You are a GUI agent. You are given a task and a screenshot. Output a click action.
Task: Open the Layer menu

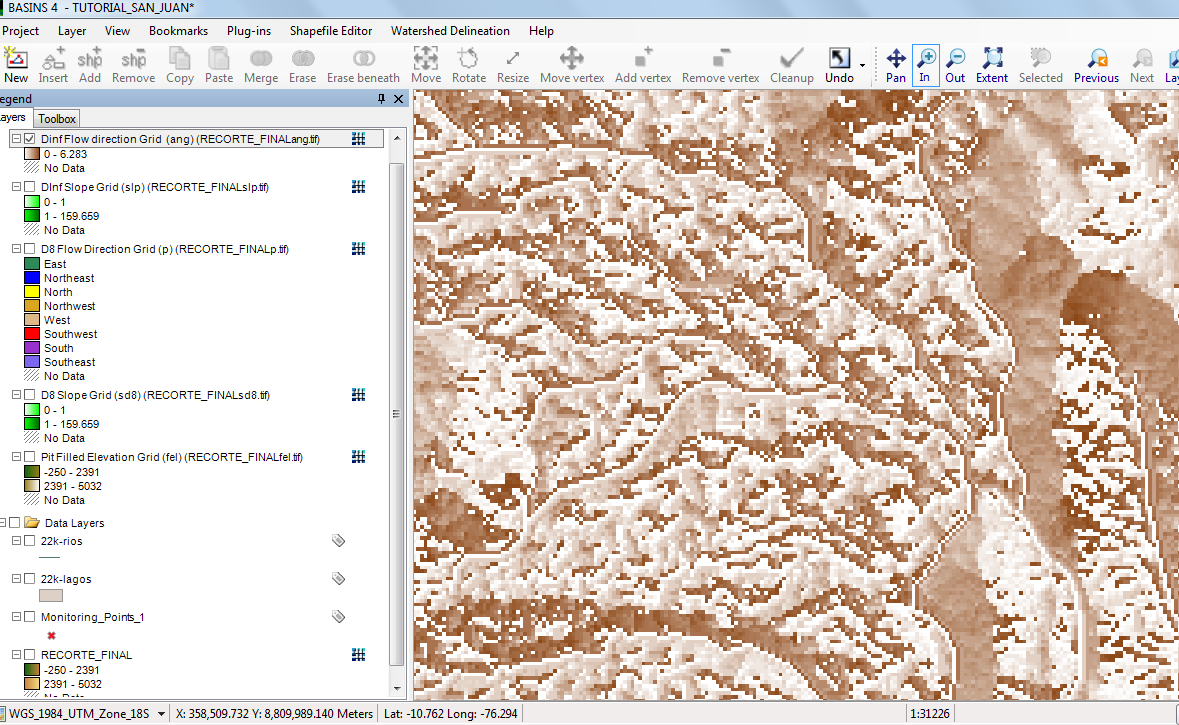[72, 31]
